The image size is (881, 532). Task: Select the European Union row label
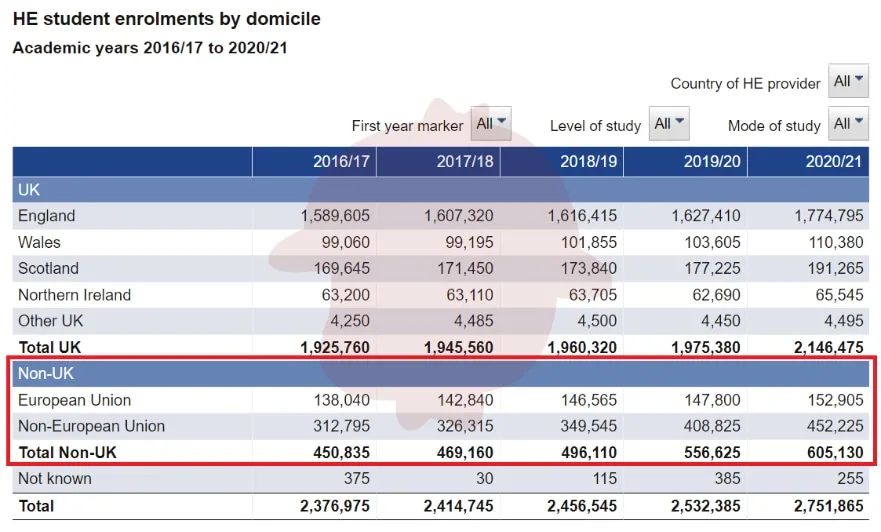coord(74,400)
